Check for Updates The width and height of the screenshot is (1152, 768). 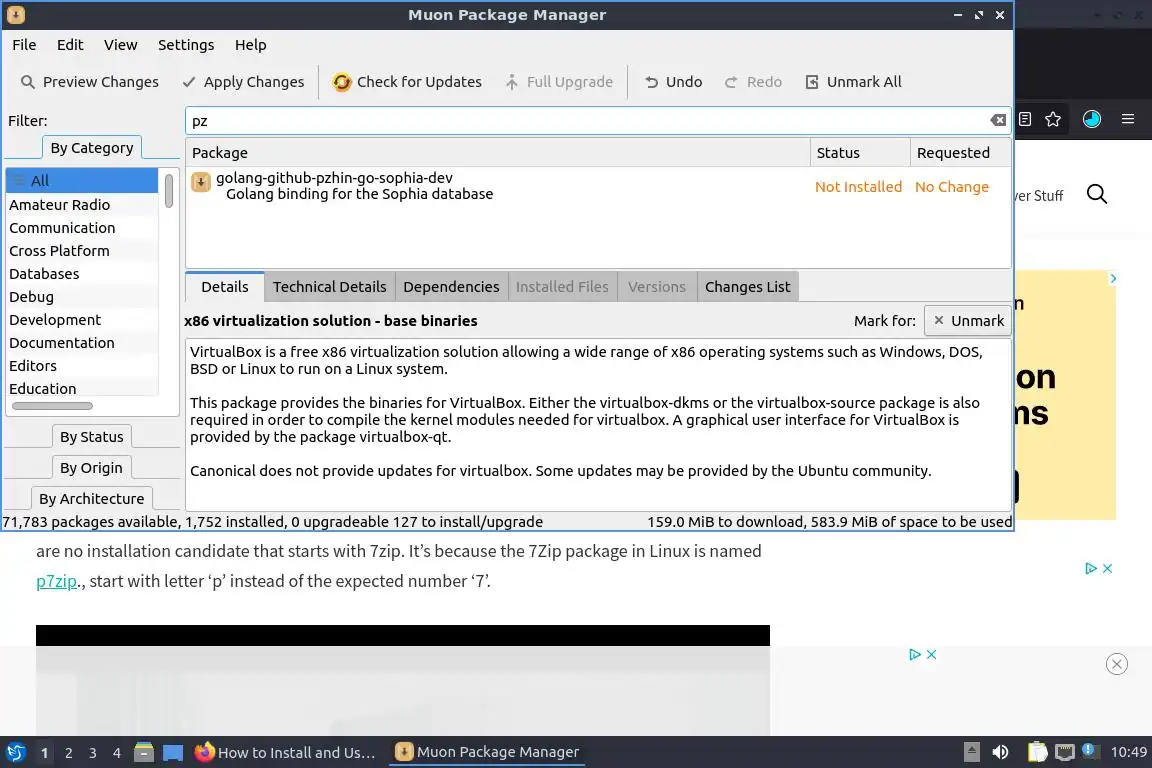[407, 82]
